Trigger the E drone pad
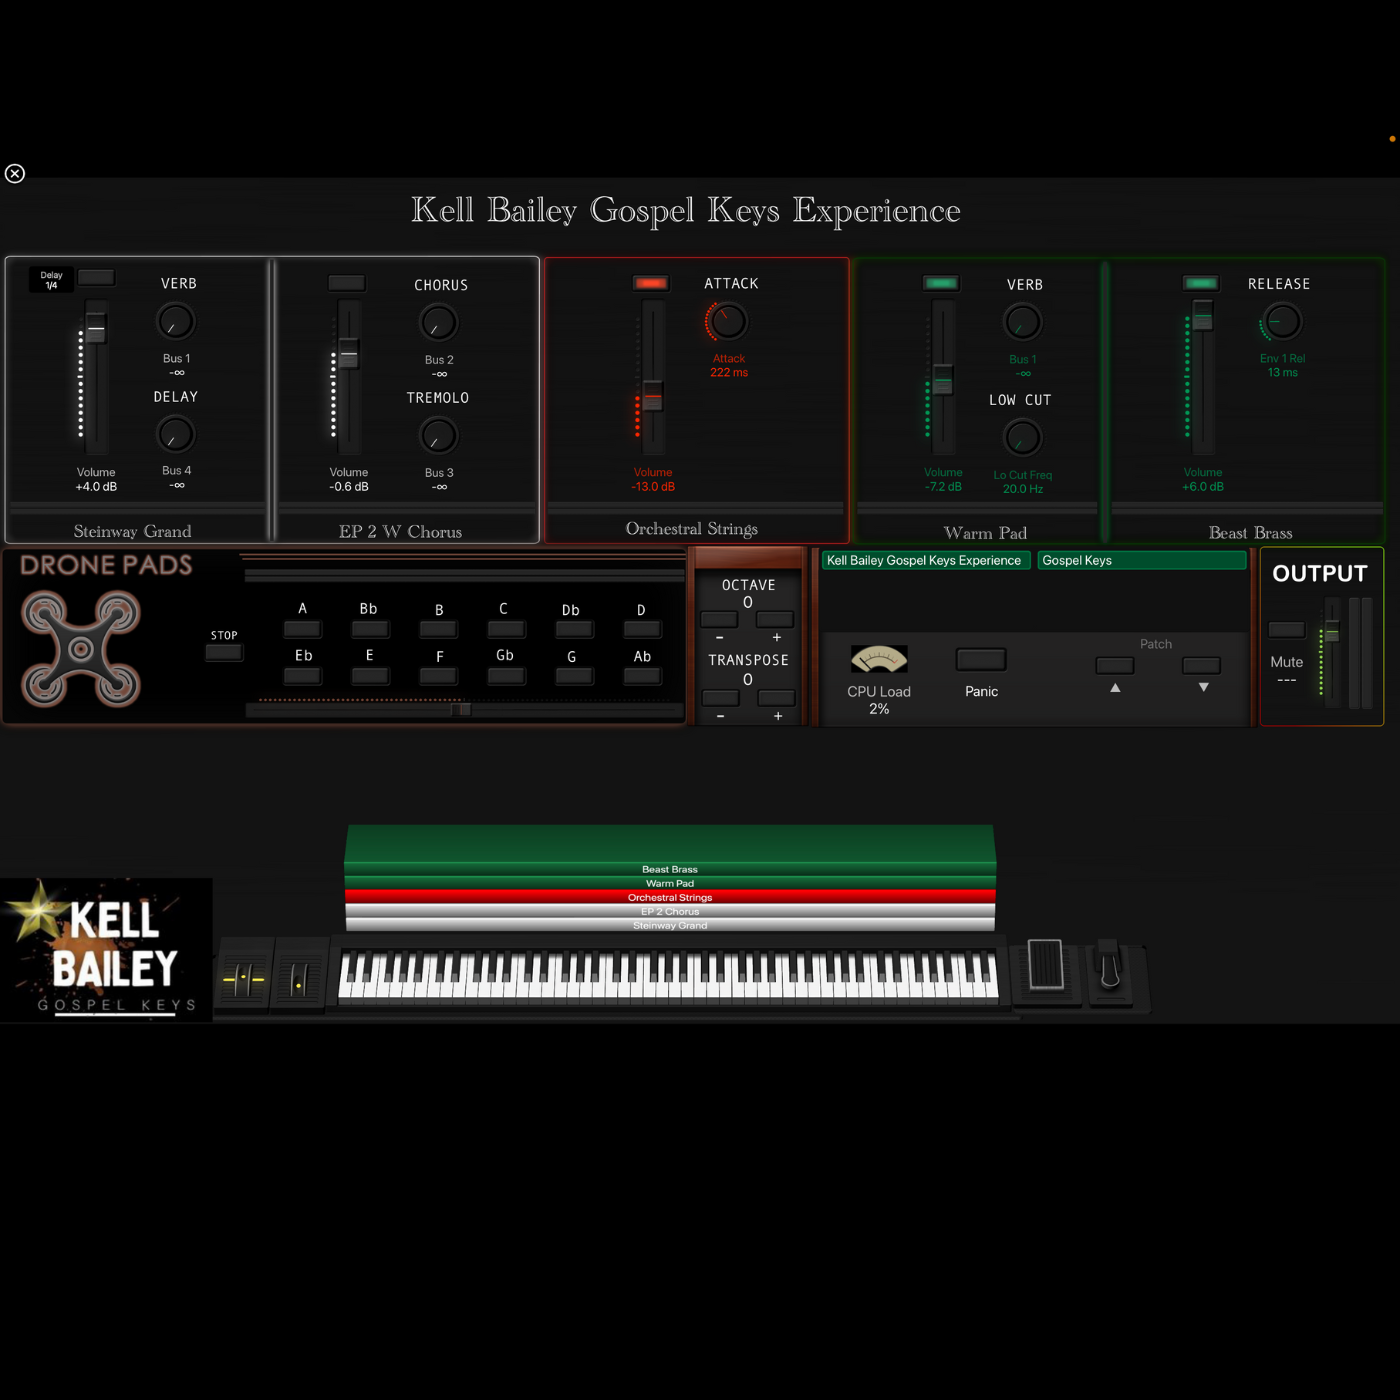The height and width of the screenshot is (1400, 1400). point(370,676)
